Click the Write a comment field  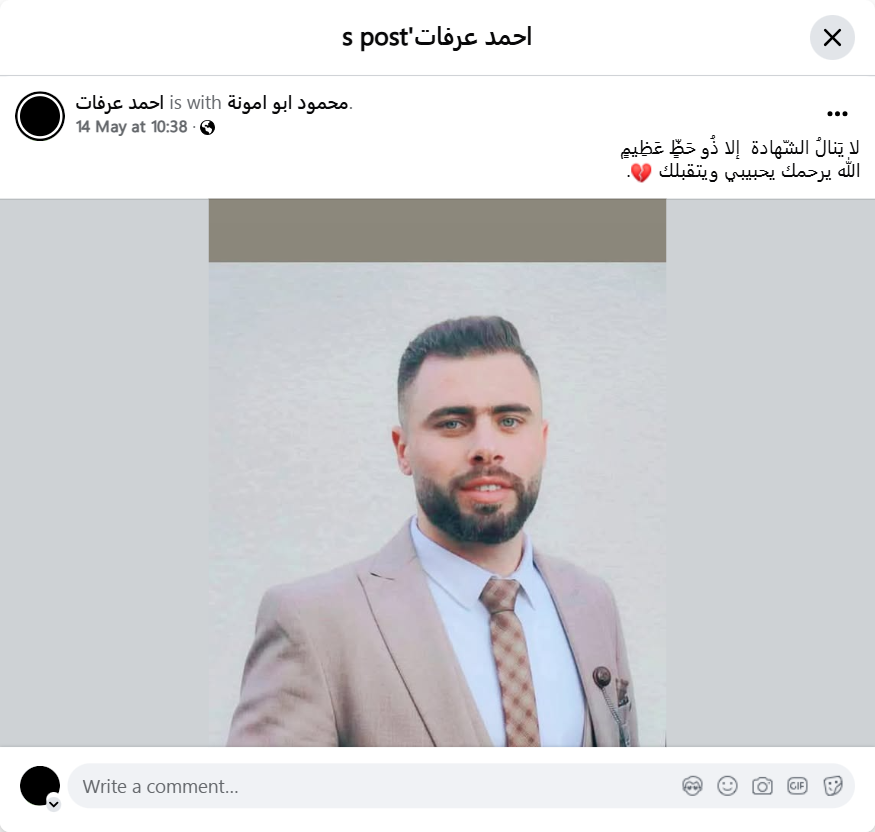click(x=379, y=786)
